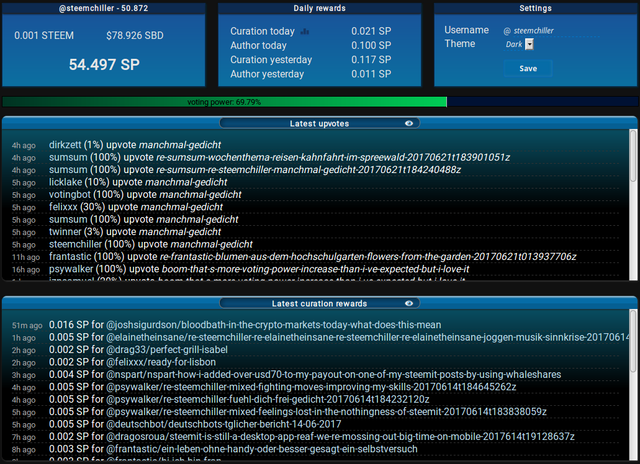Click the Latest upvotes panel scrollbar

click(633, 204)
